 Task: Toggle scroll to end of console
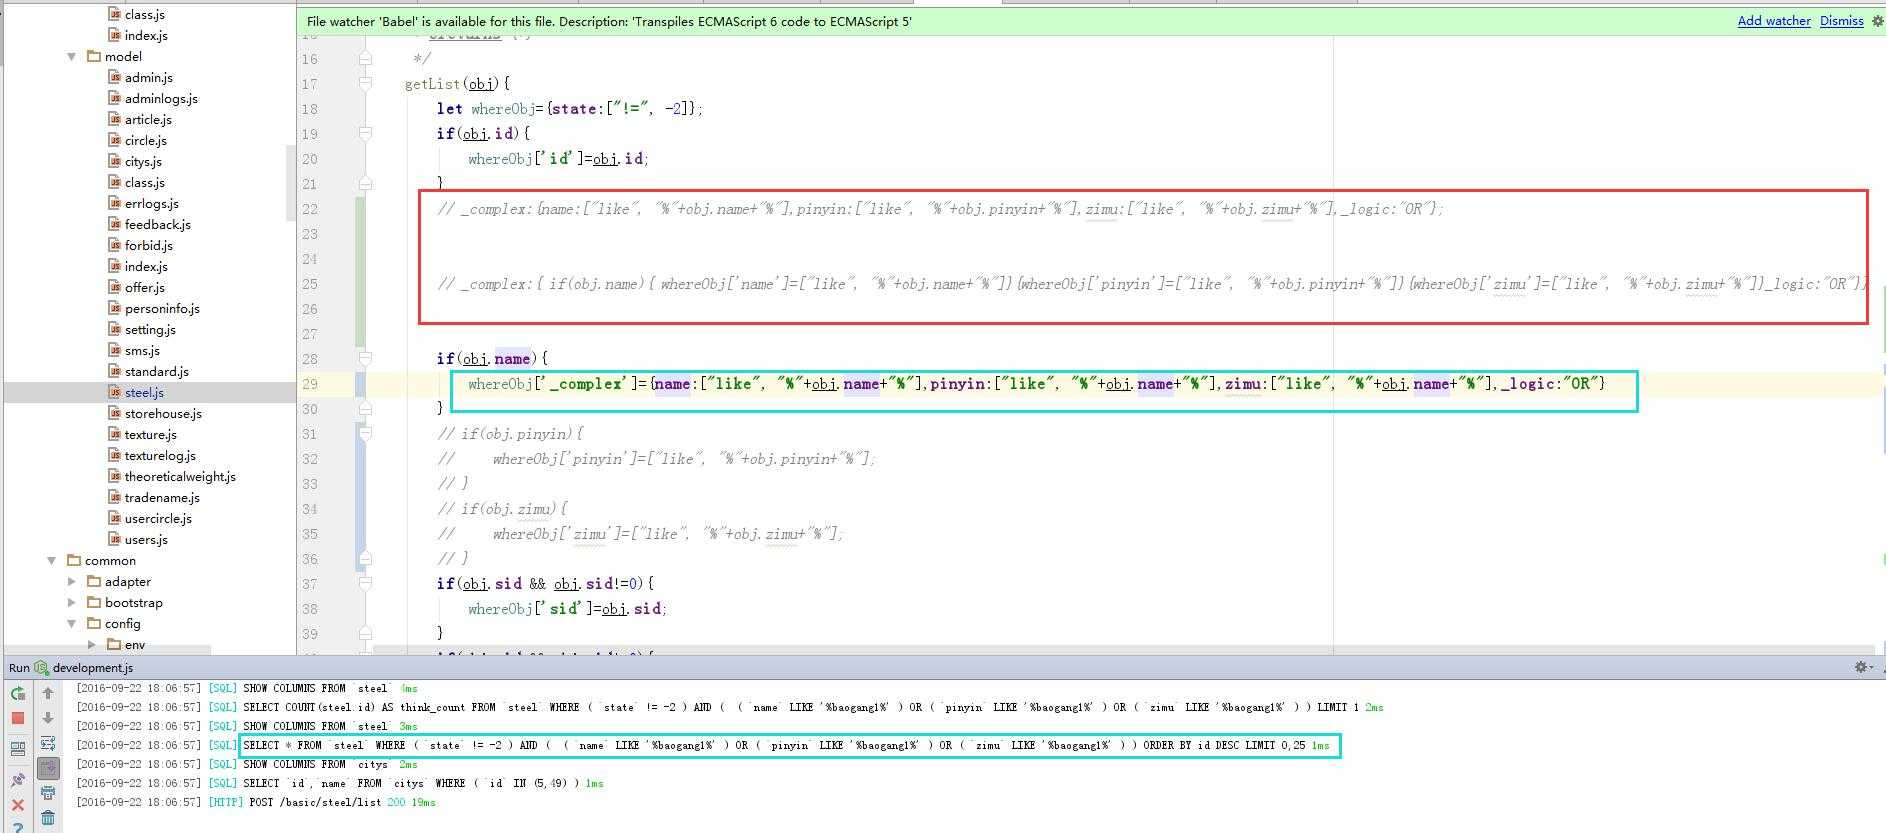(x=48, y=768)
